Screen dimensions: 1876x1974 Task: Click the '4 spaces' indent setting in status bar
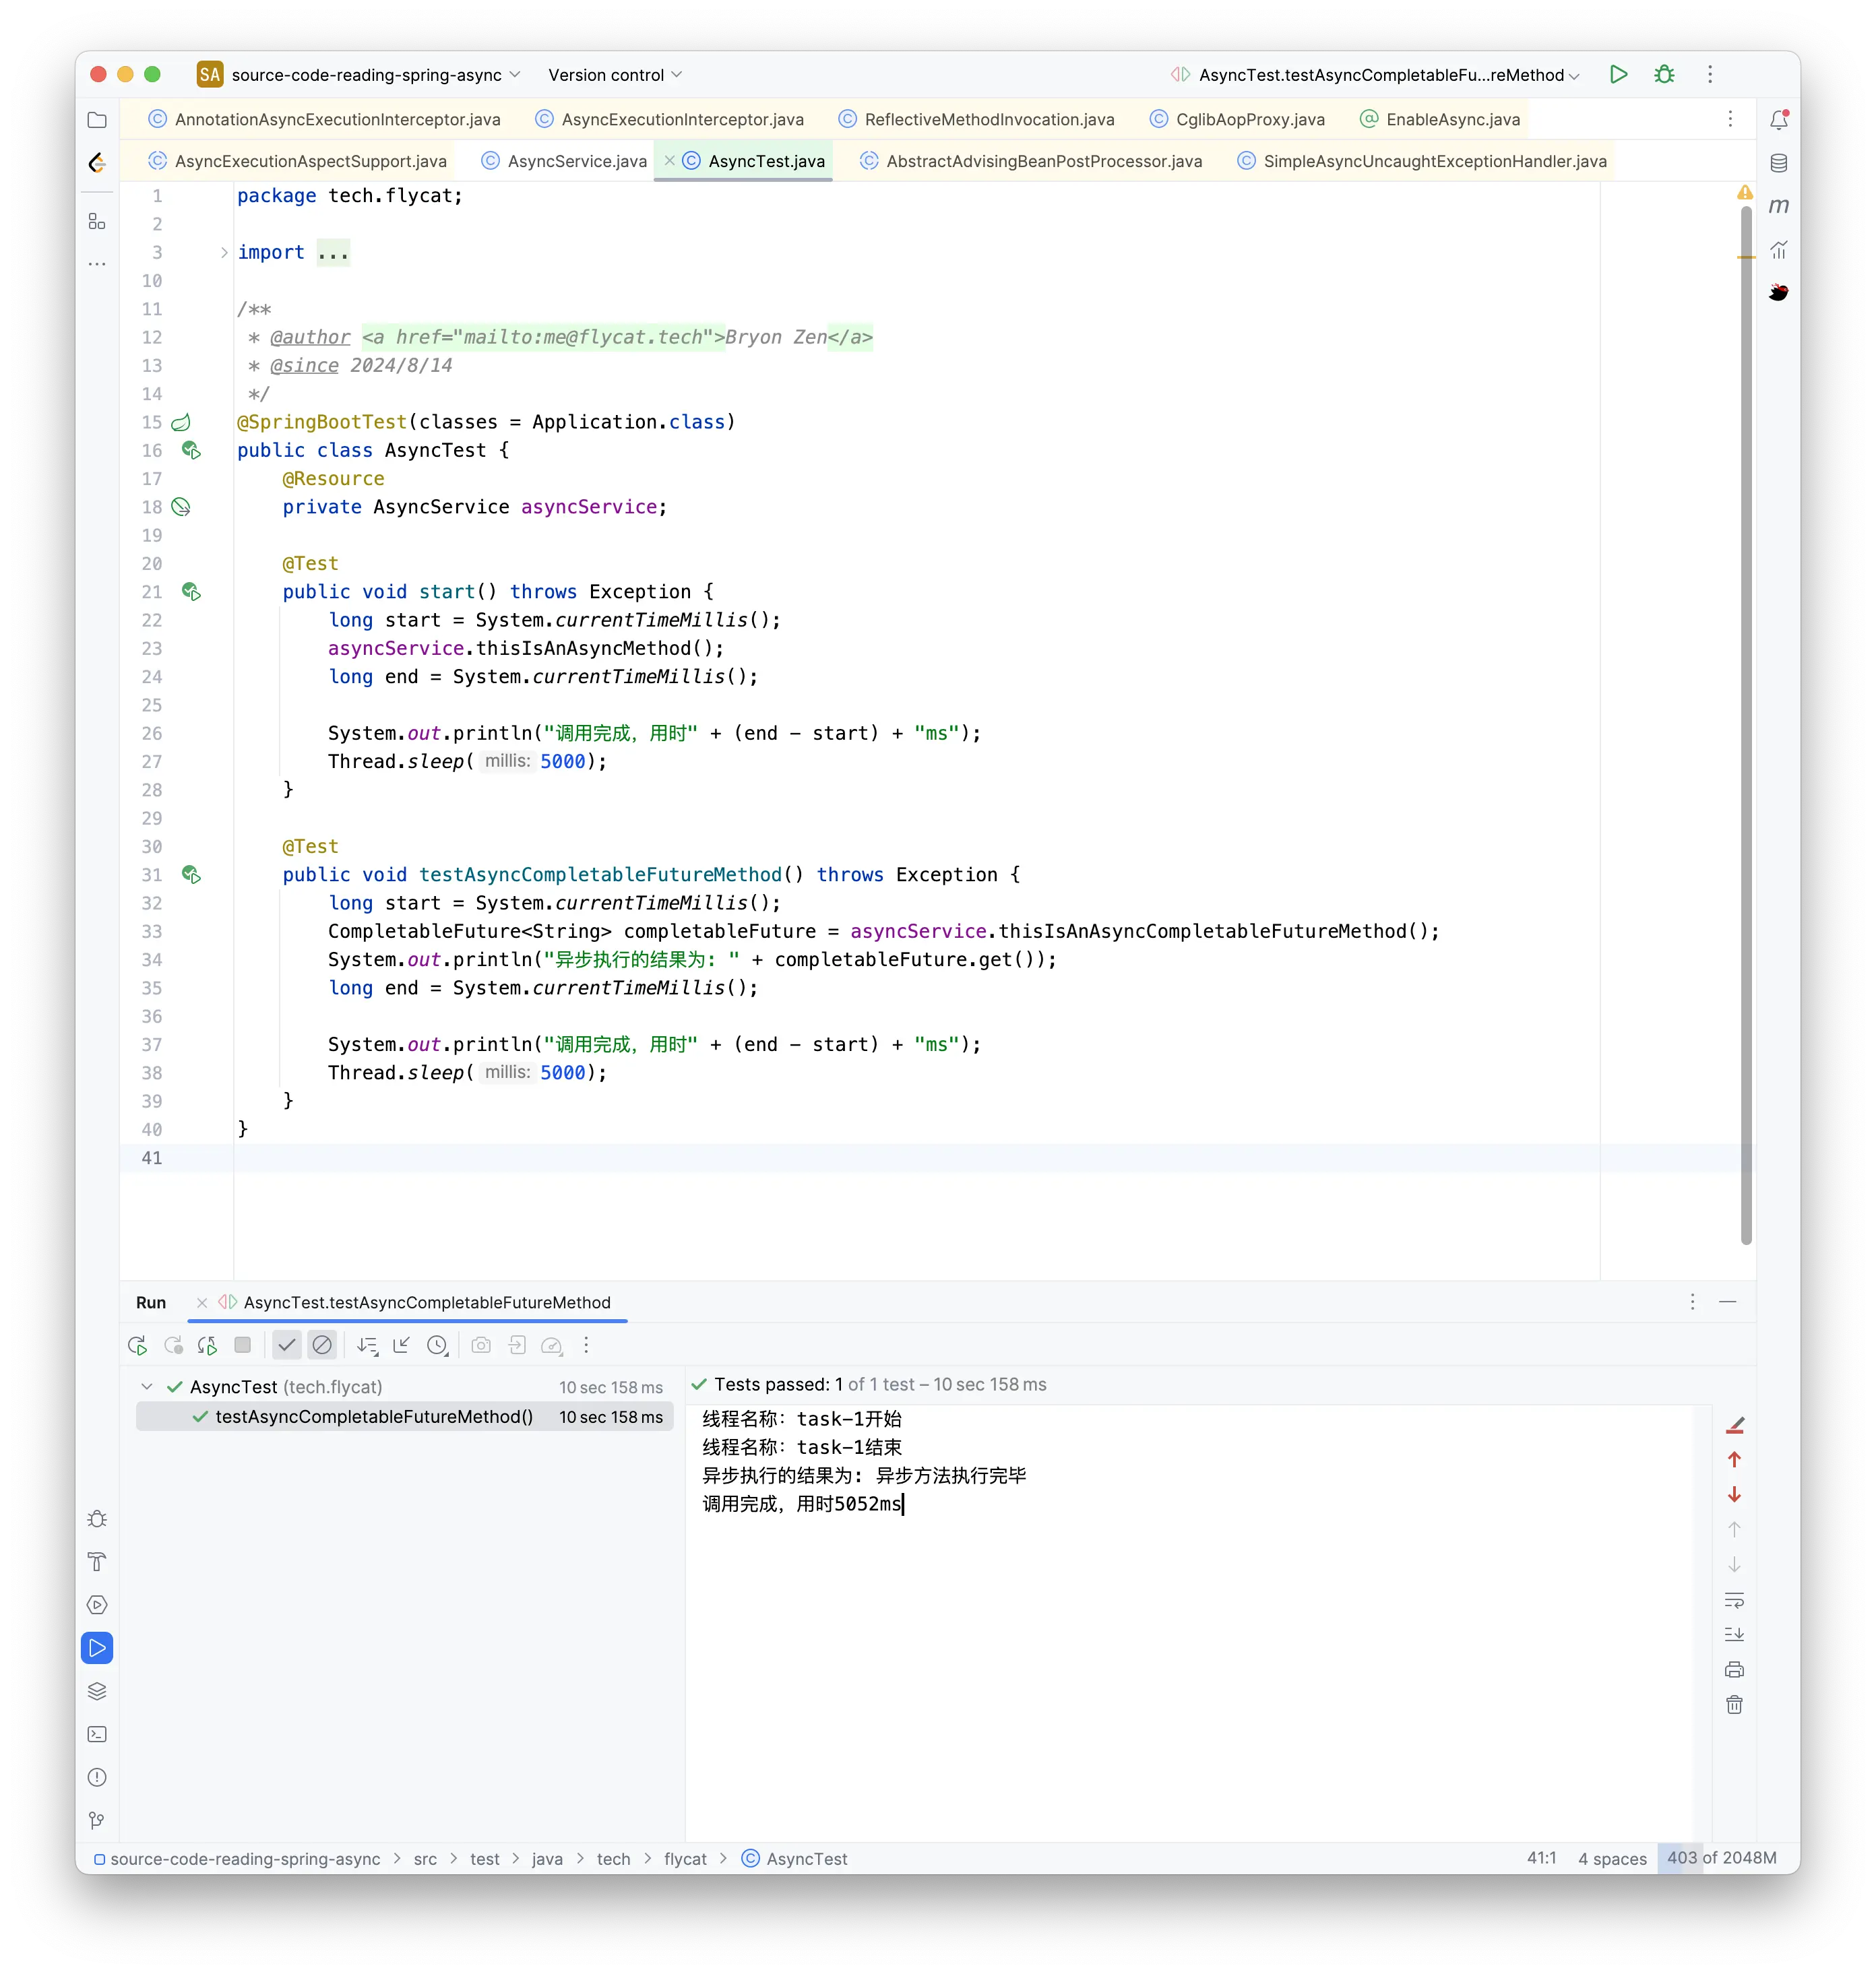click(1612, 1859)
